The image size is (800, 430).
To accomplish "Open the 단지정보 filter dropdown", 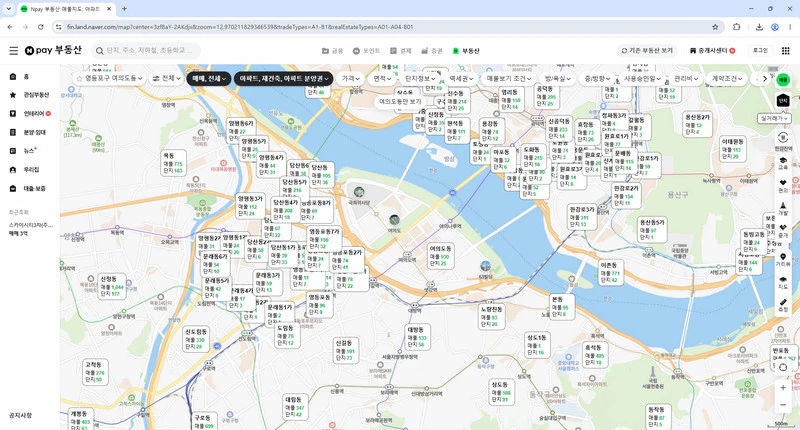I will (420, 79).
